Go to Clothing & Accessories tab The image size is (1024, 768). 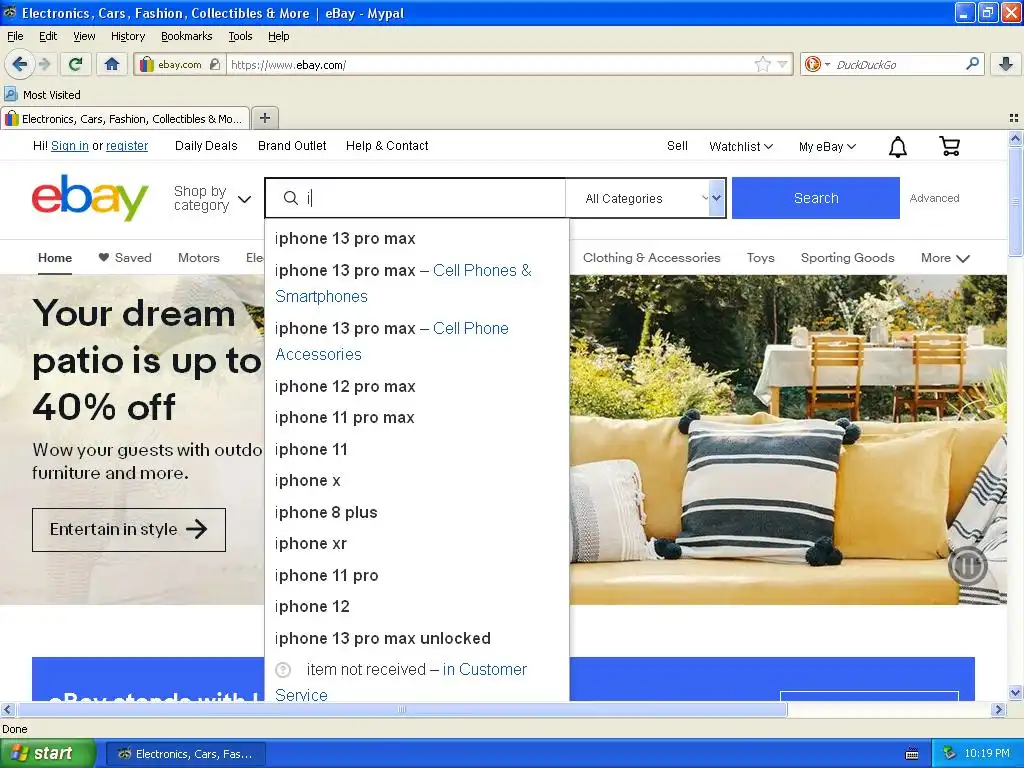tap(651, 258)
